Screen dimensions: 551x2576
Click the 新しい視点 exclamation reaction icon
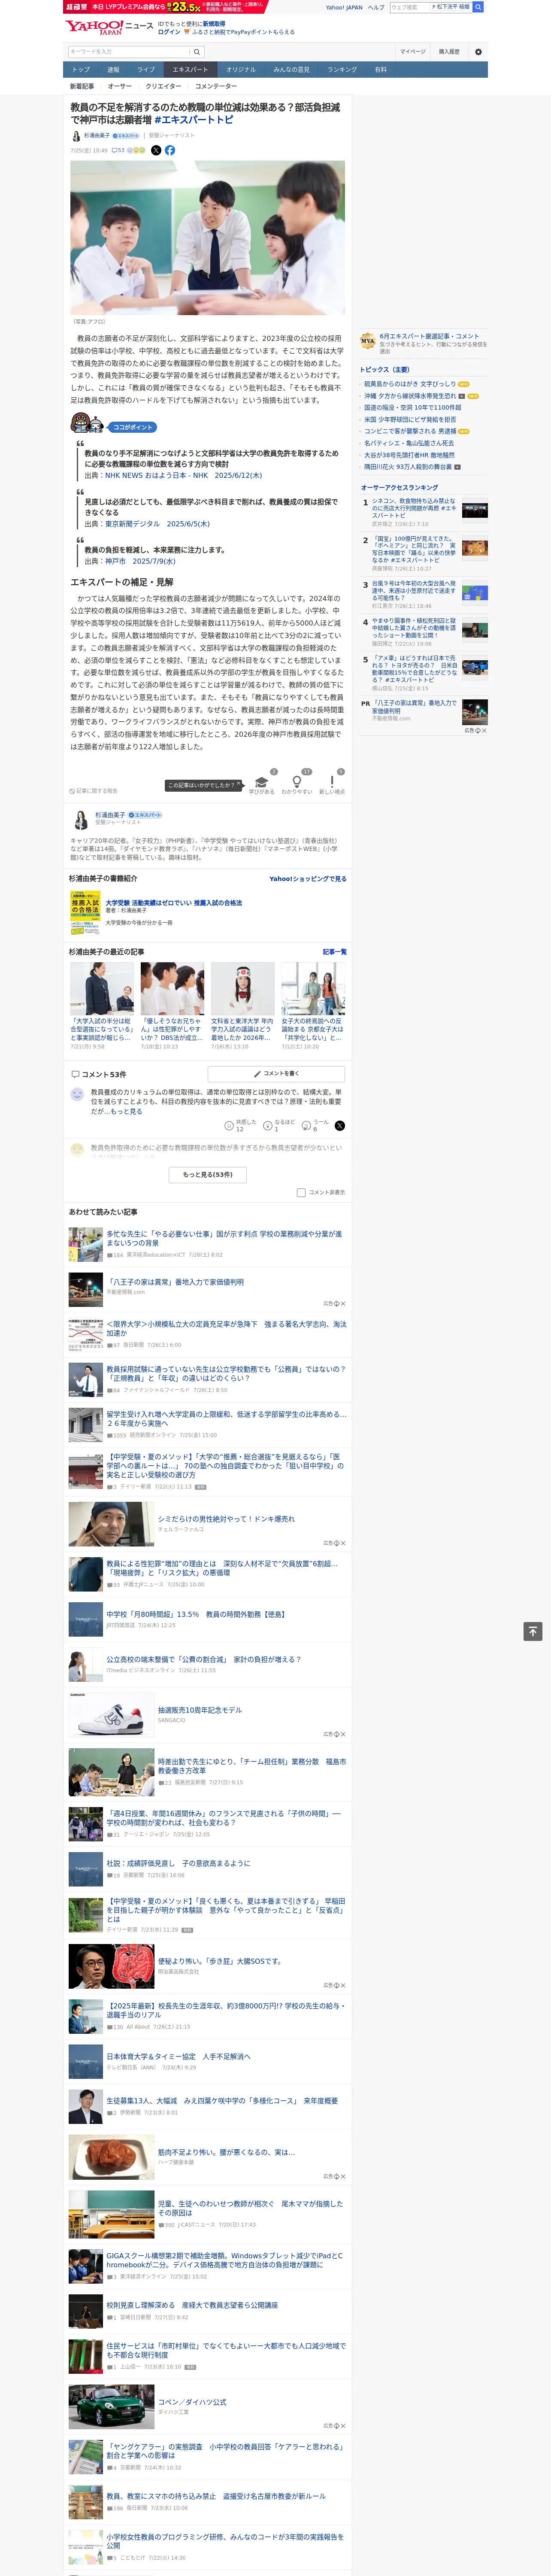click(x=332, y=782)
